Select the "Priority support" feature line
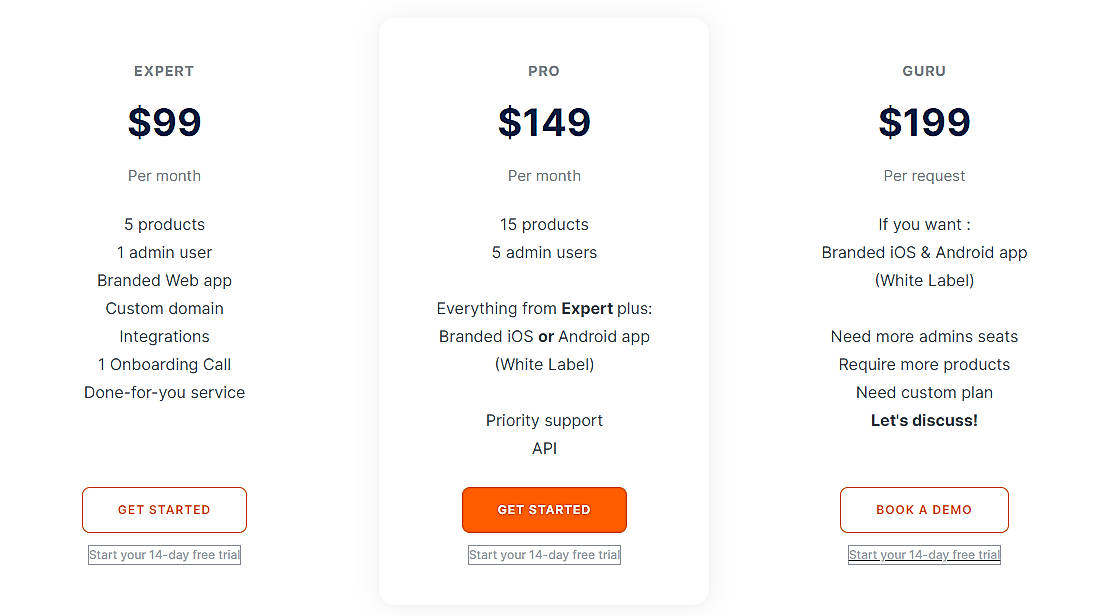The width and height of the screenshot is (1104, 616). coord(544,420)
